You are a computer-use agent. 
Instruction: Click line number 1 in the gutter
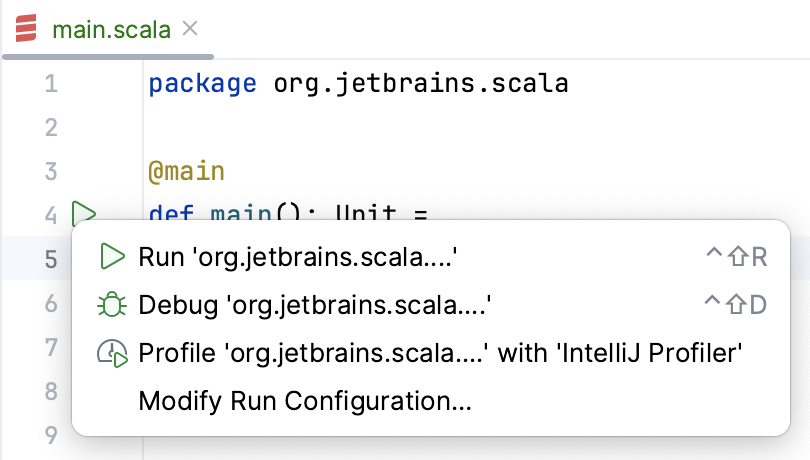(x=51, y=84)
